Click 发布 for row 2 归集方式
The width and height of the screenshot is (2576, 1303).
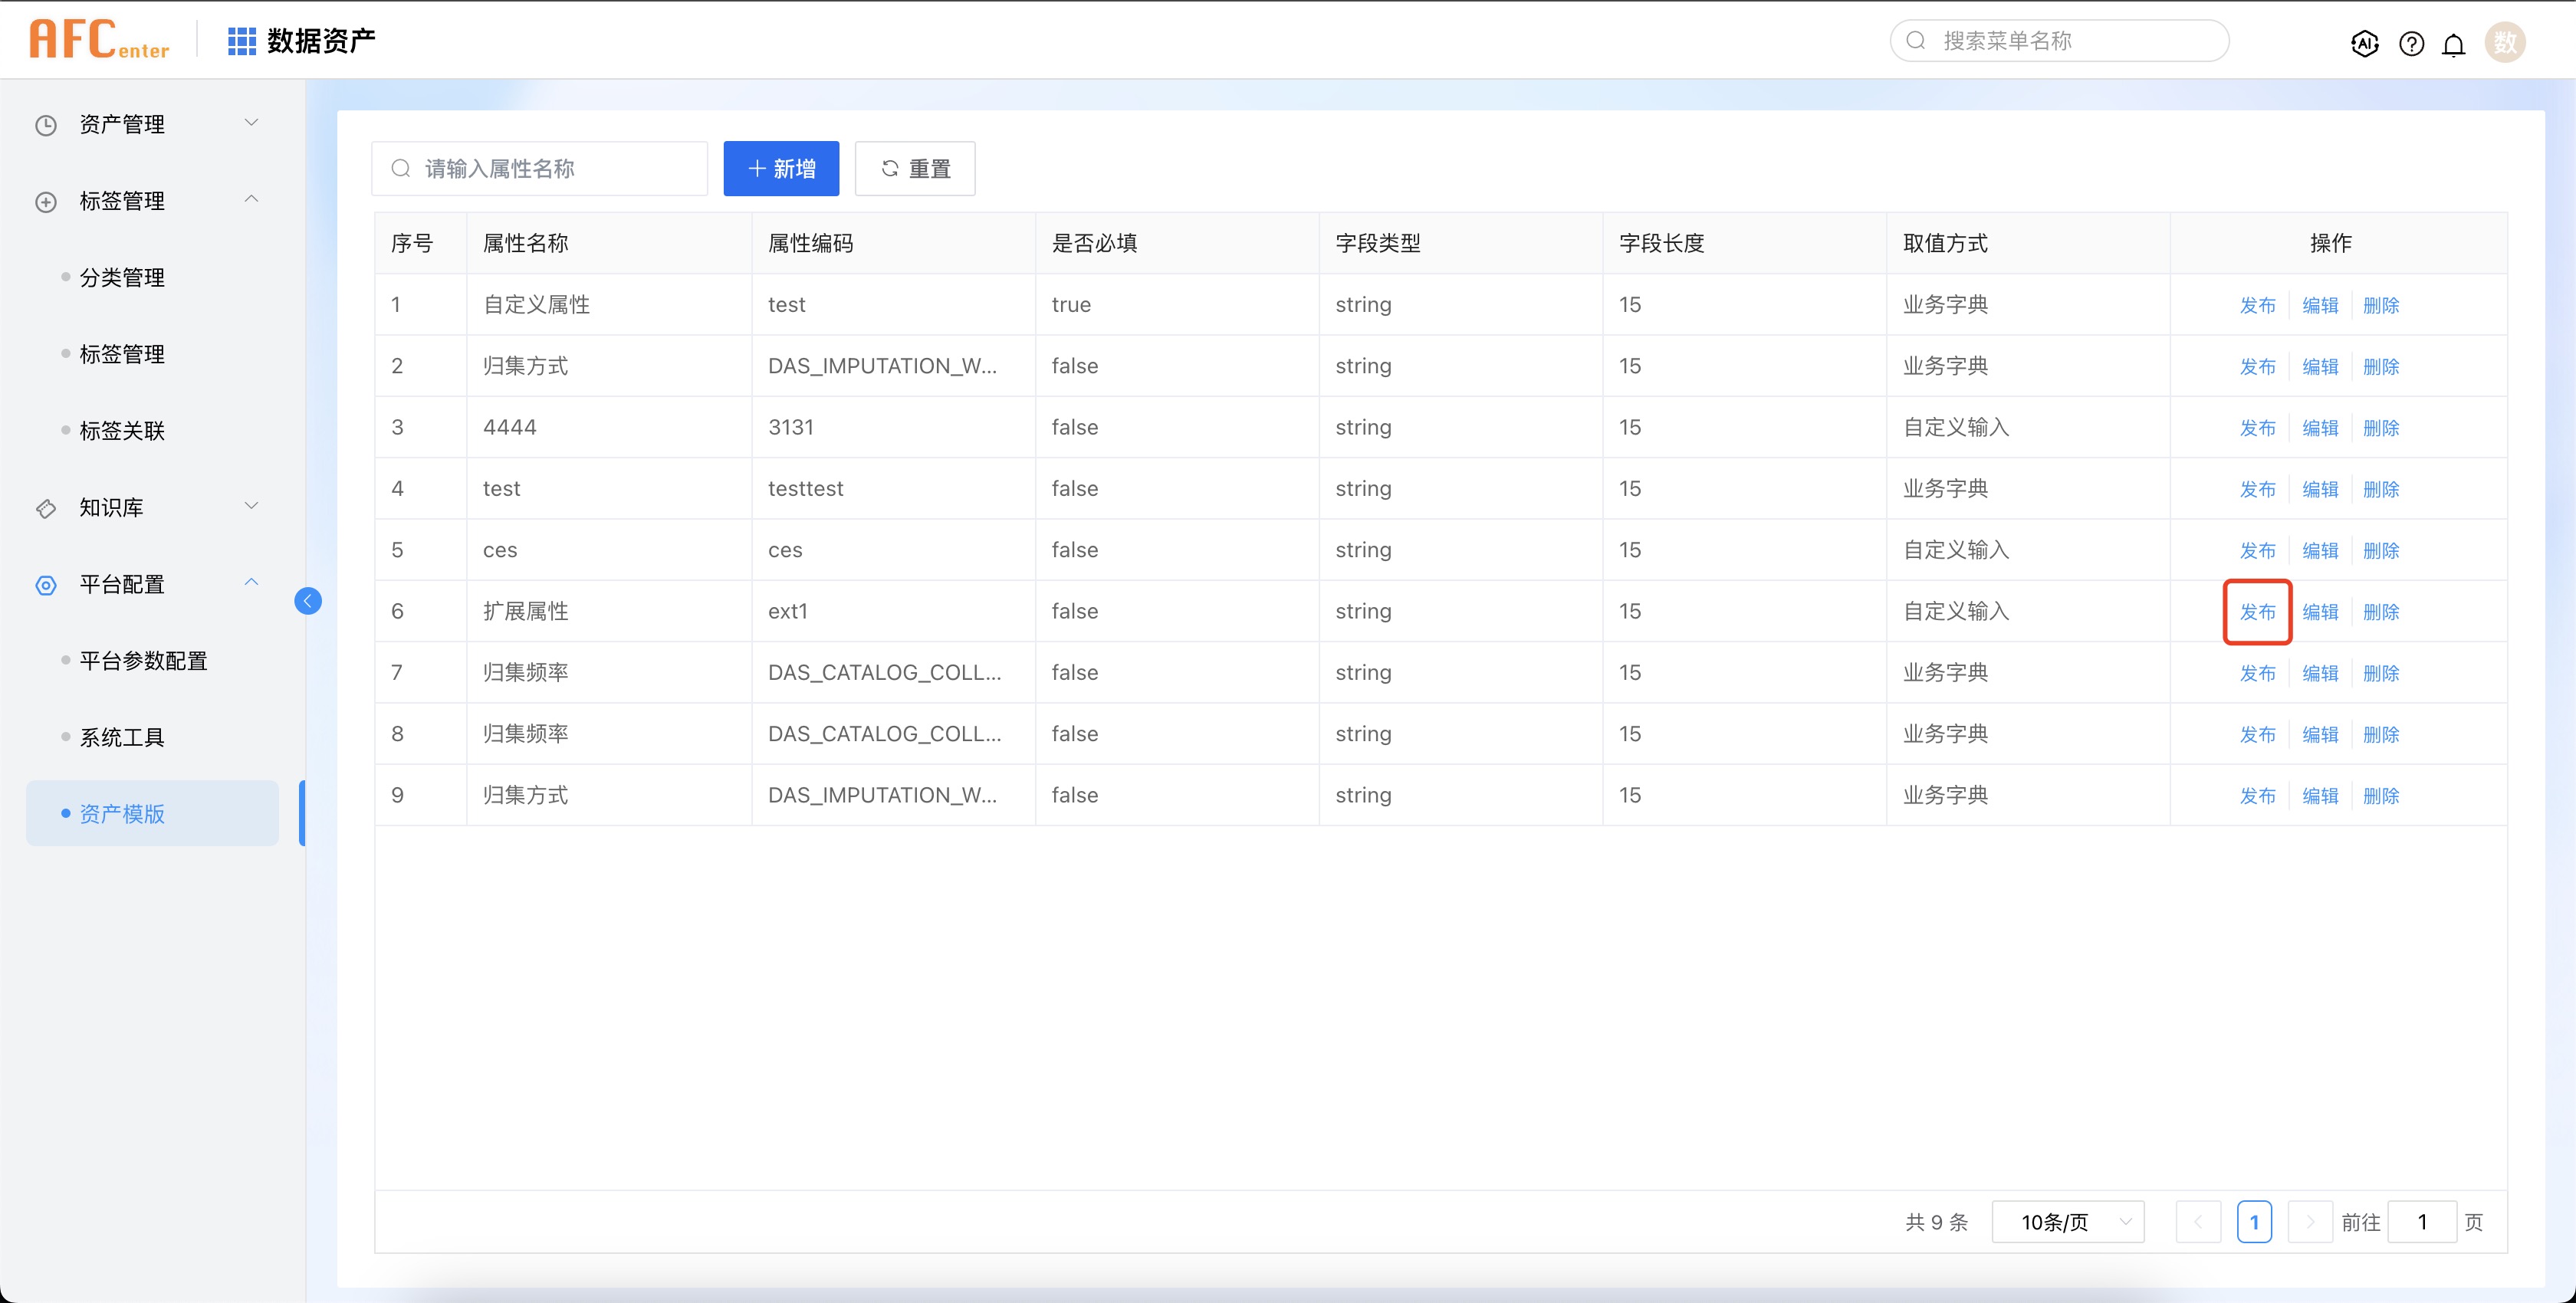[x=2257, y=366]
